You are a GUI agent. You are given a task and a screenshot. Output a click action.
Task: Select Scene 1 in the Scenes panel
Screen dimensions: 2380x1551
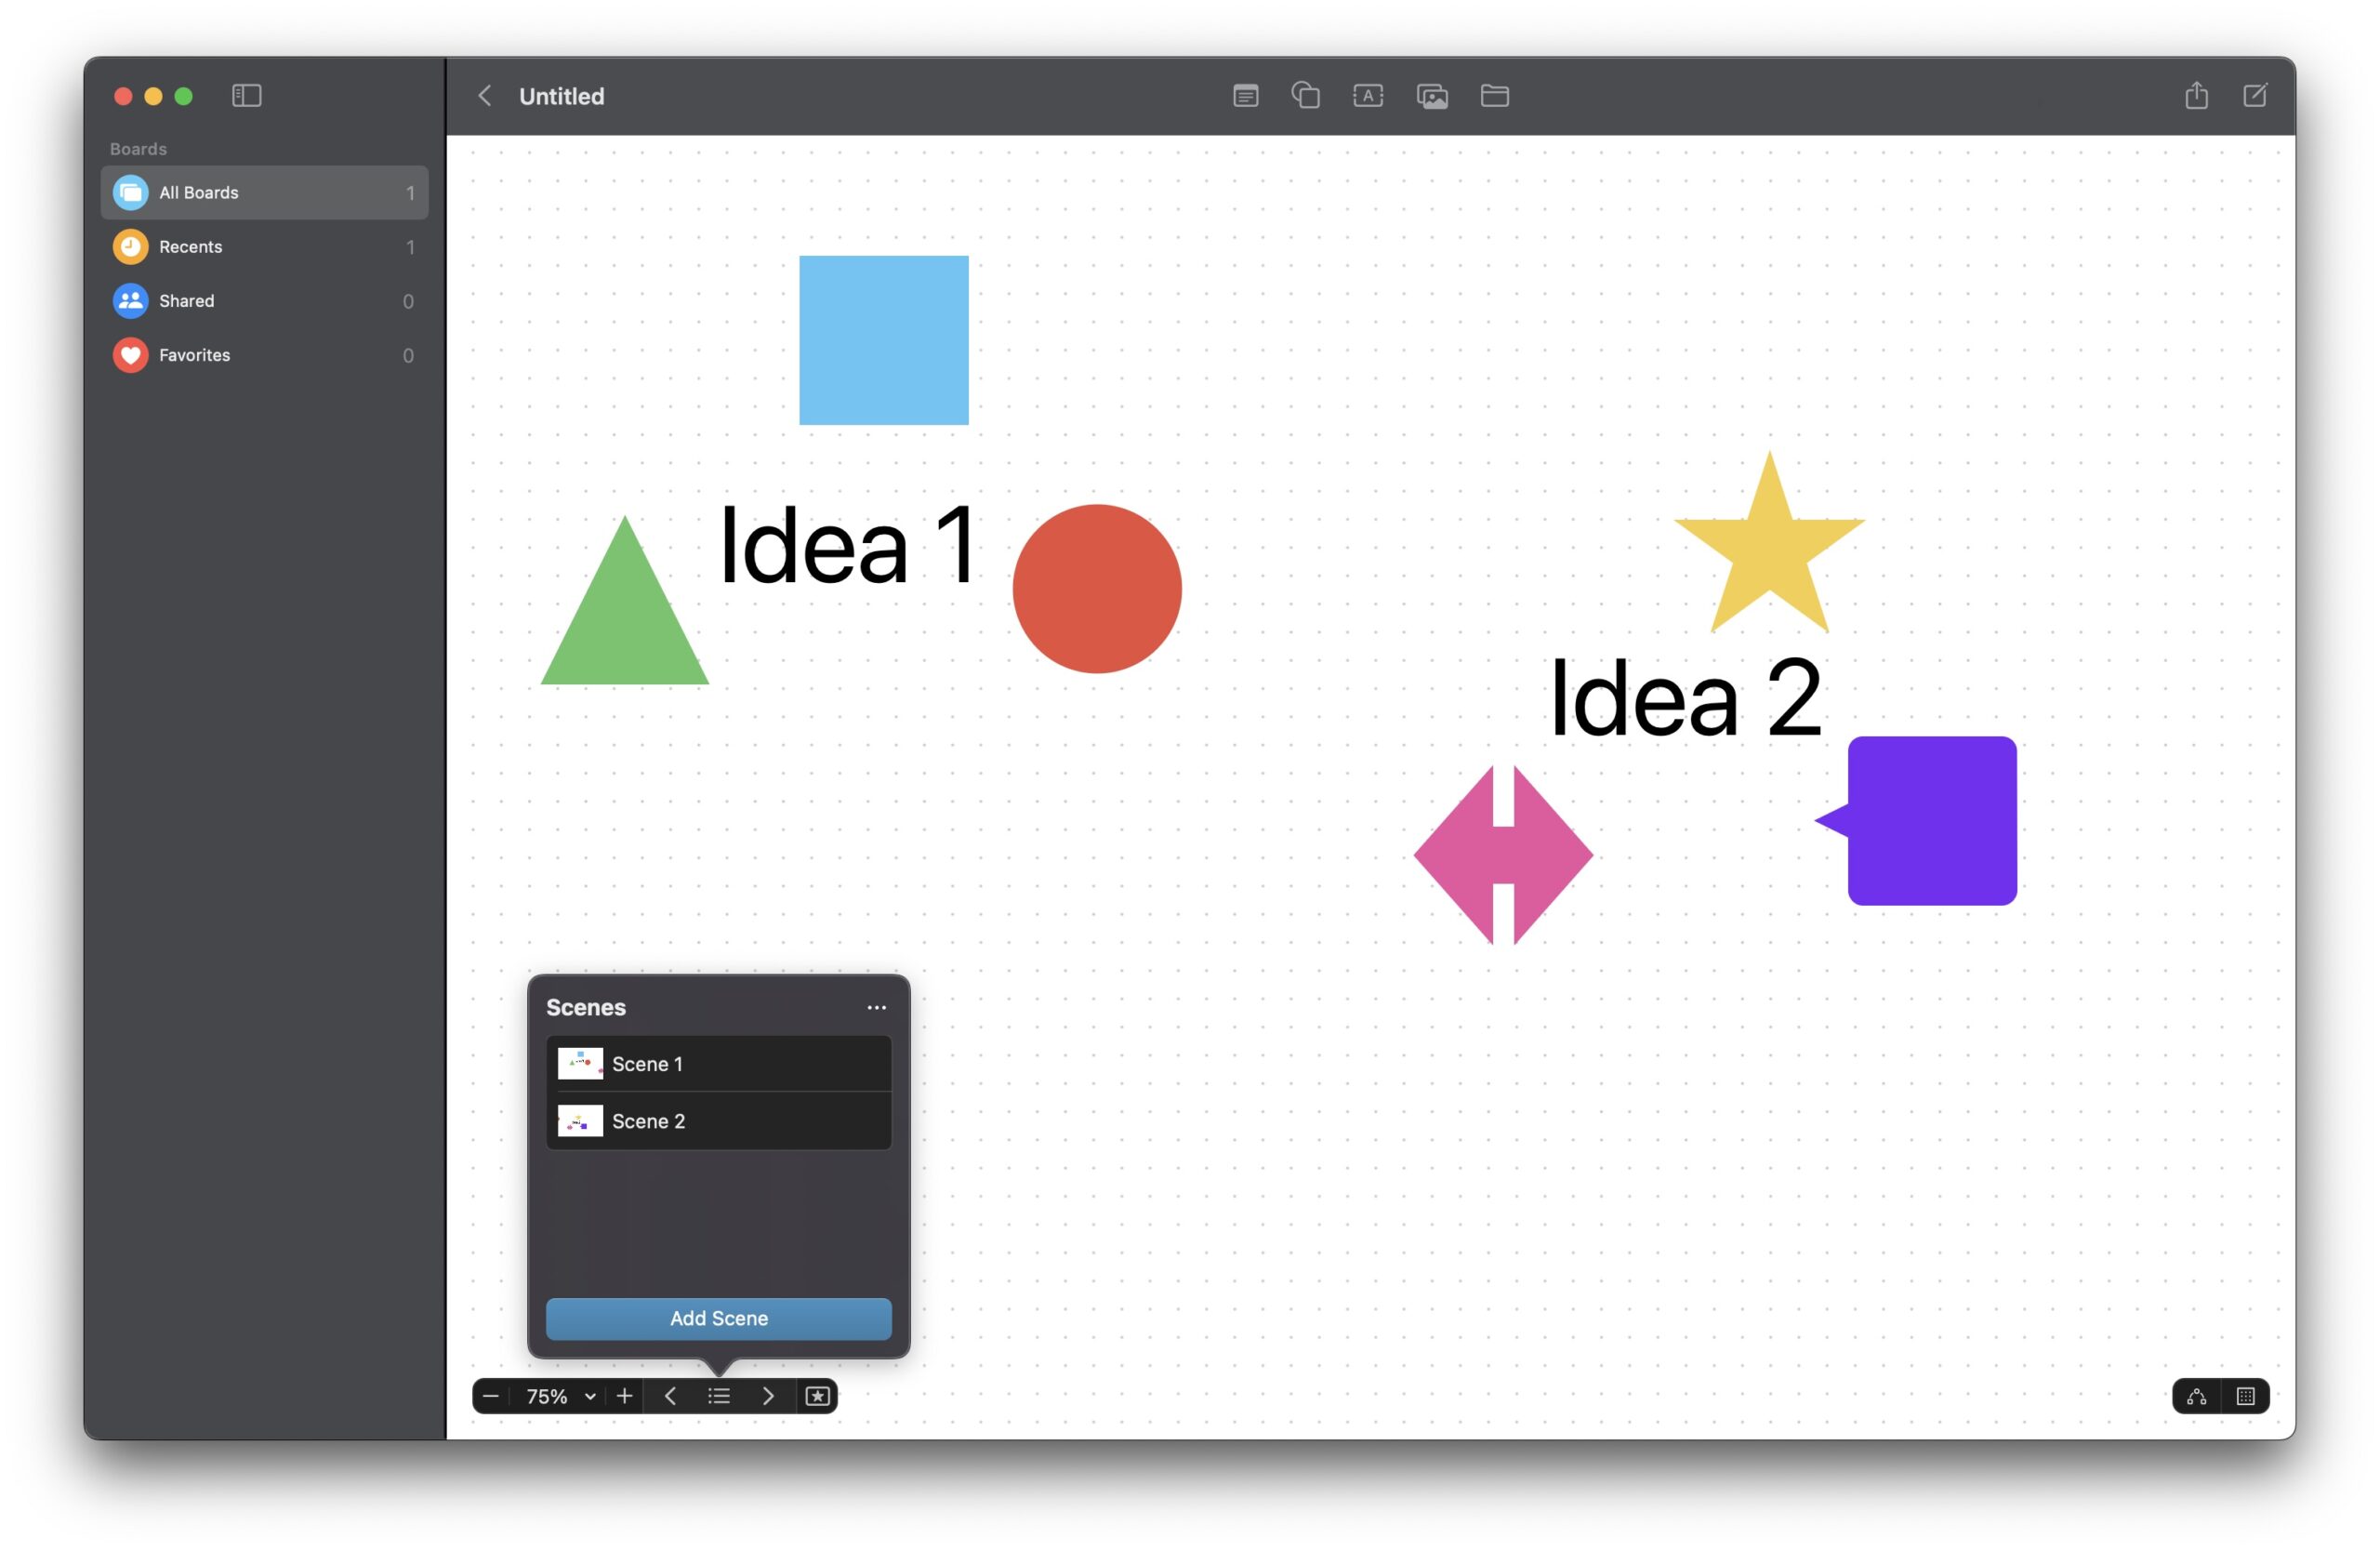pos(718,1064)
